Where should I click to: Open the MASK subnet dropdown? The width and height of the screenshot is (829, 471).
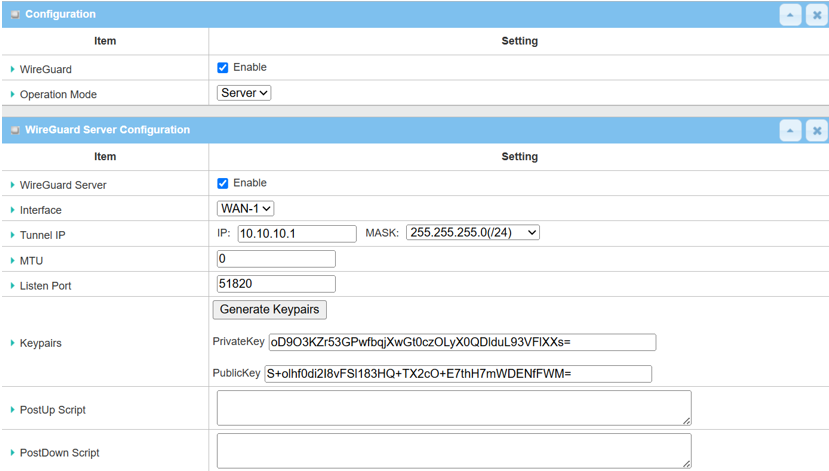[x=472, y=233]
